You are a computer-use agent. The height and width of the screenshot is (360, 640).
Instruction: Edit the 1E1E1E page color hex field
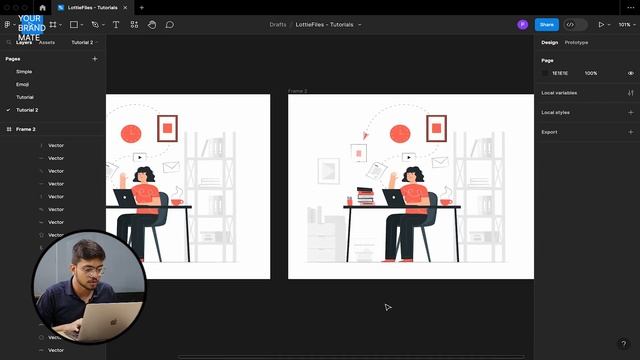(560, 73)
